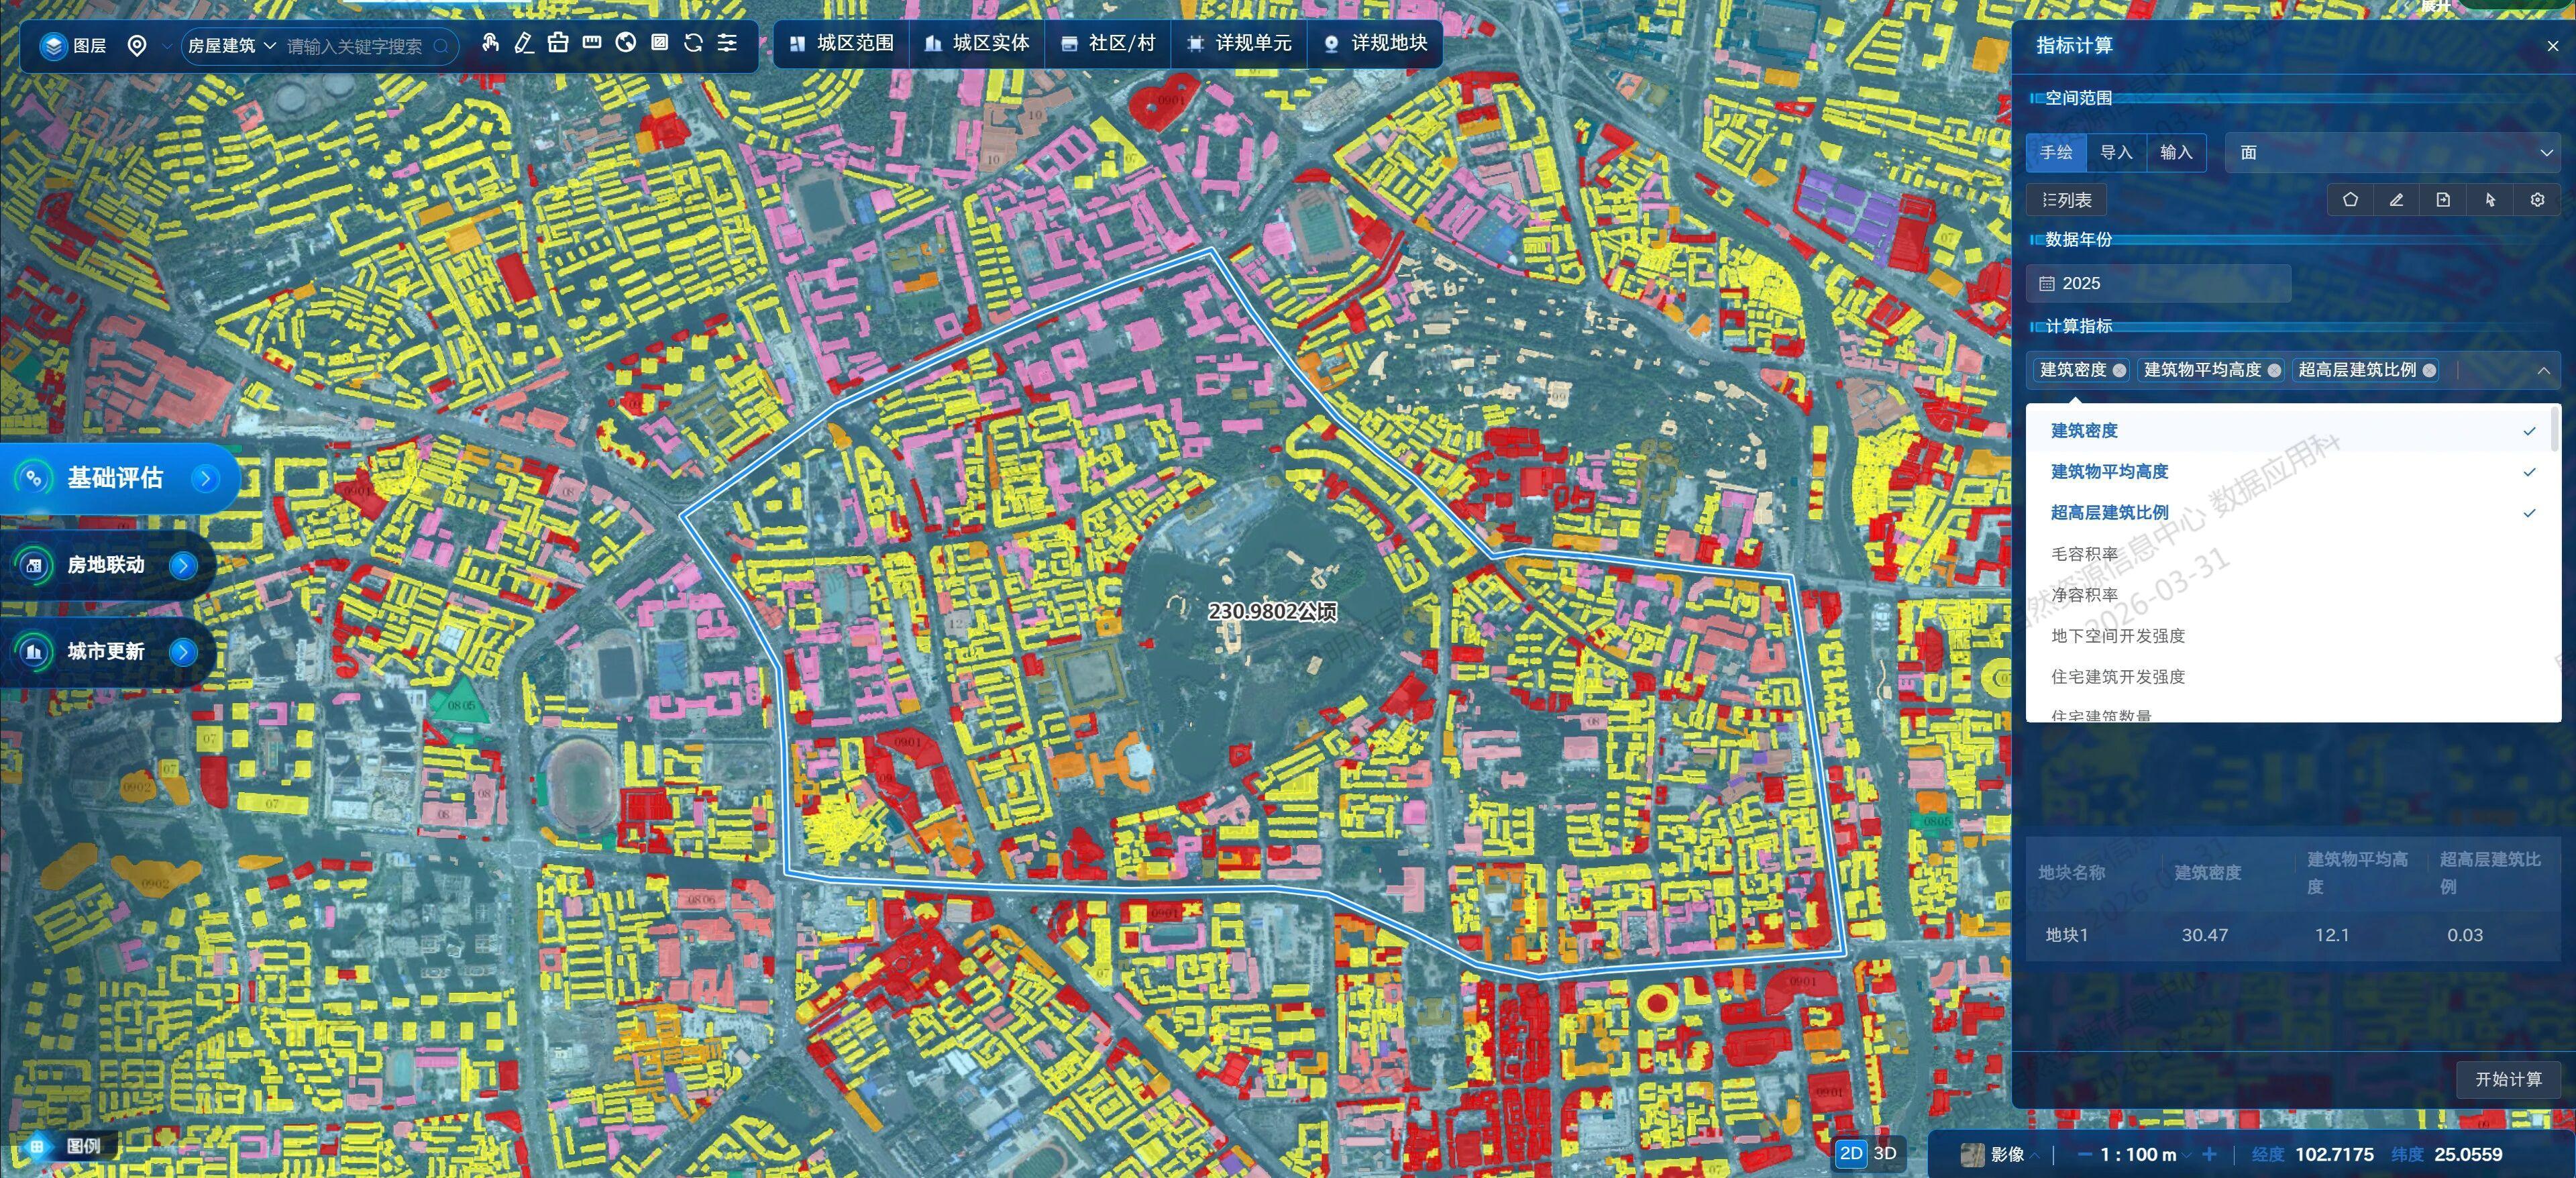
Task: Click the 列表 button
Action: (x=2066, y=200)
